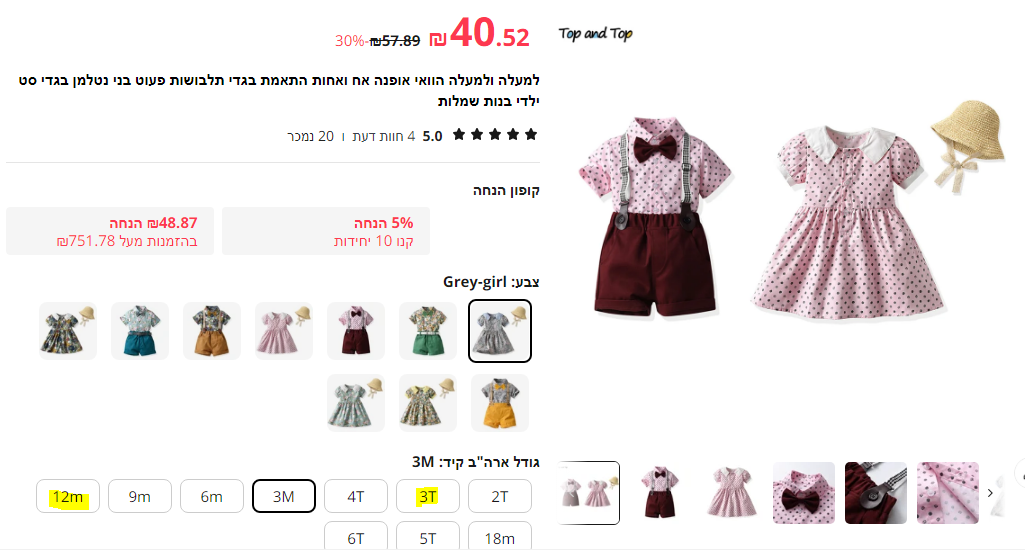Click the Top and Top store logo
1025x550 pixels.
595,33
